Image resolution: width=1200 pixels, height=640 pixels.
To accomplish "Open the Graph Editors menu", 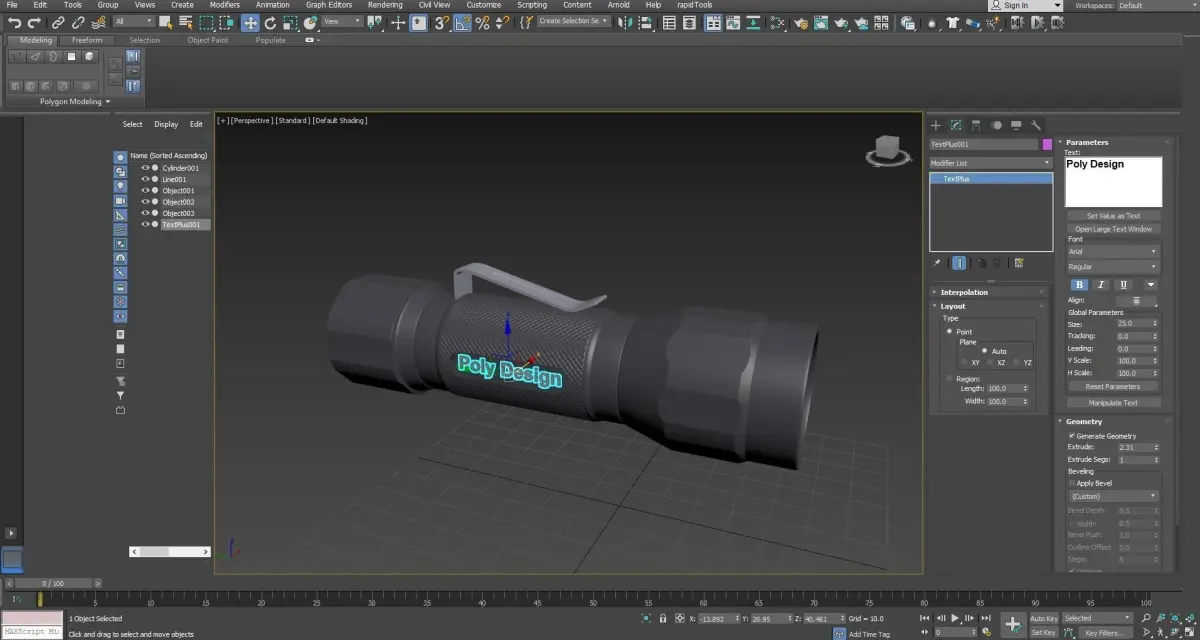I will coord(329,5).
